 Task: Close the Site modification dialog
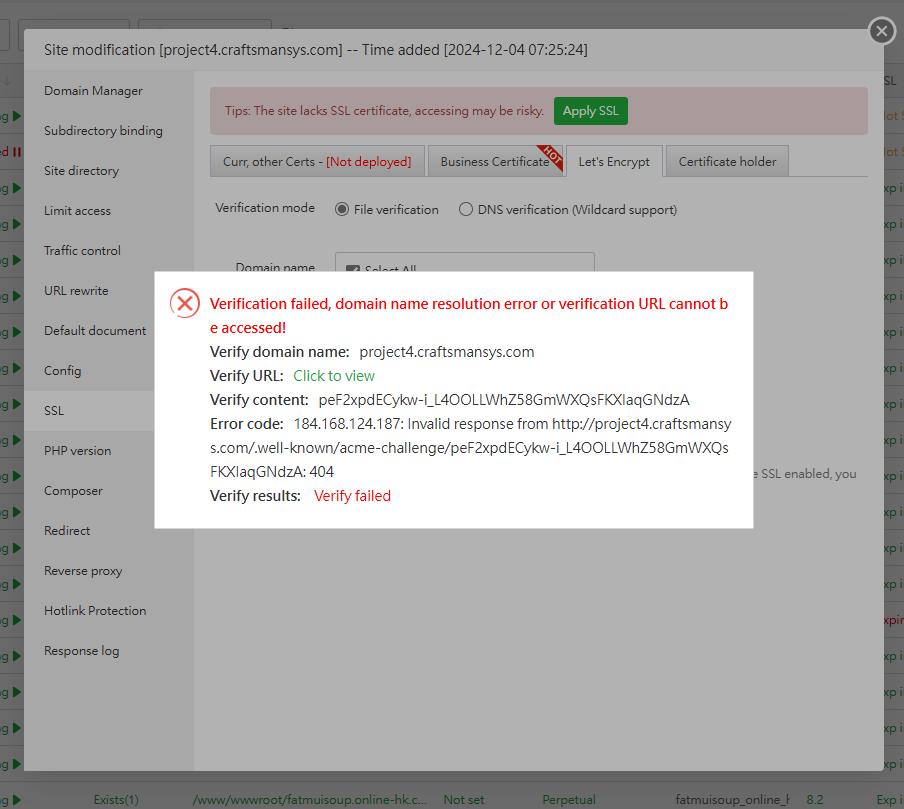tap(881, 31)
